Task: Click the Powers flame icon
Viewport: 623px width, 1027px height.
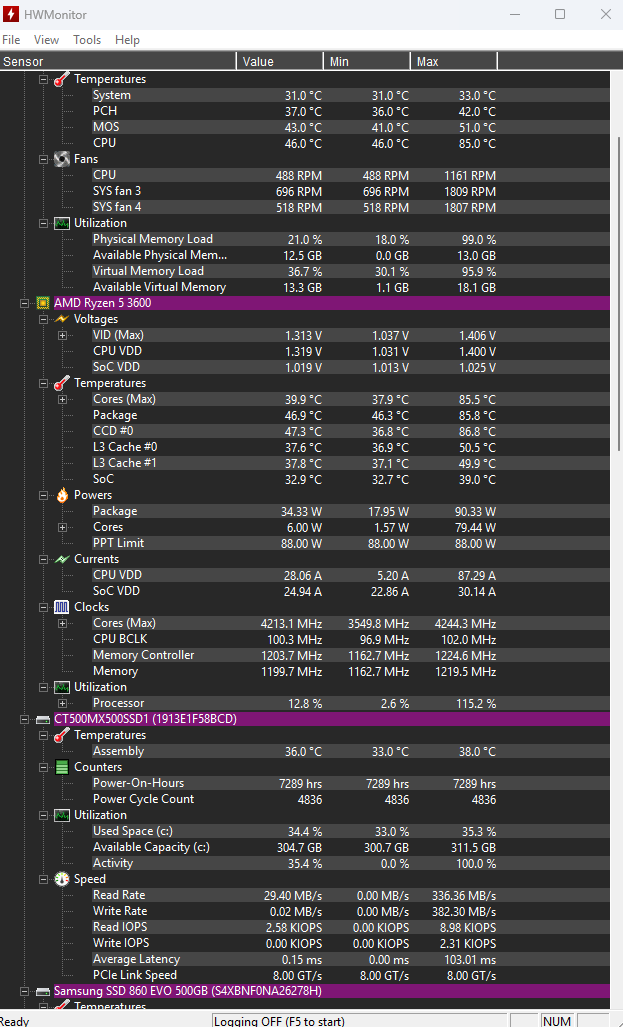Action: coord(62,495)
